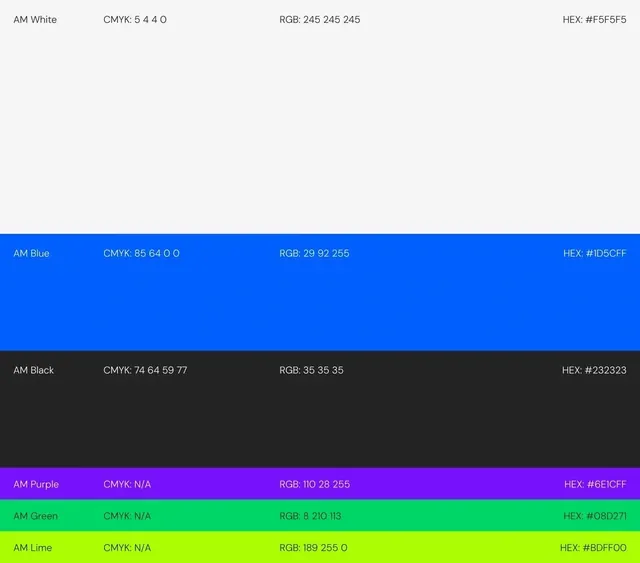640x563 pixels.
Task: Select the 'AM Lime' color name label
Action: (33, 547)
